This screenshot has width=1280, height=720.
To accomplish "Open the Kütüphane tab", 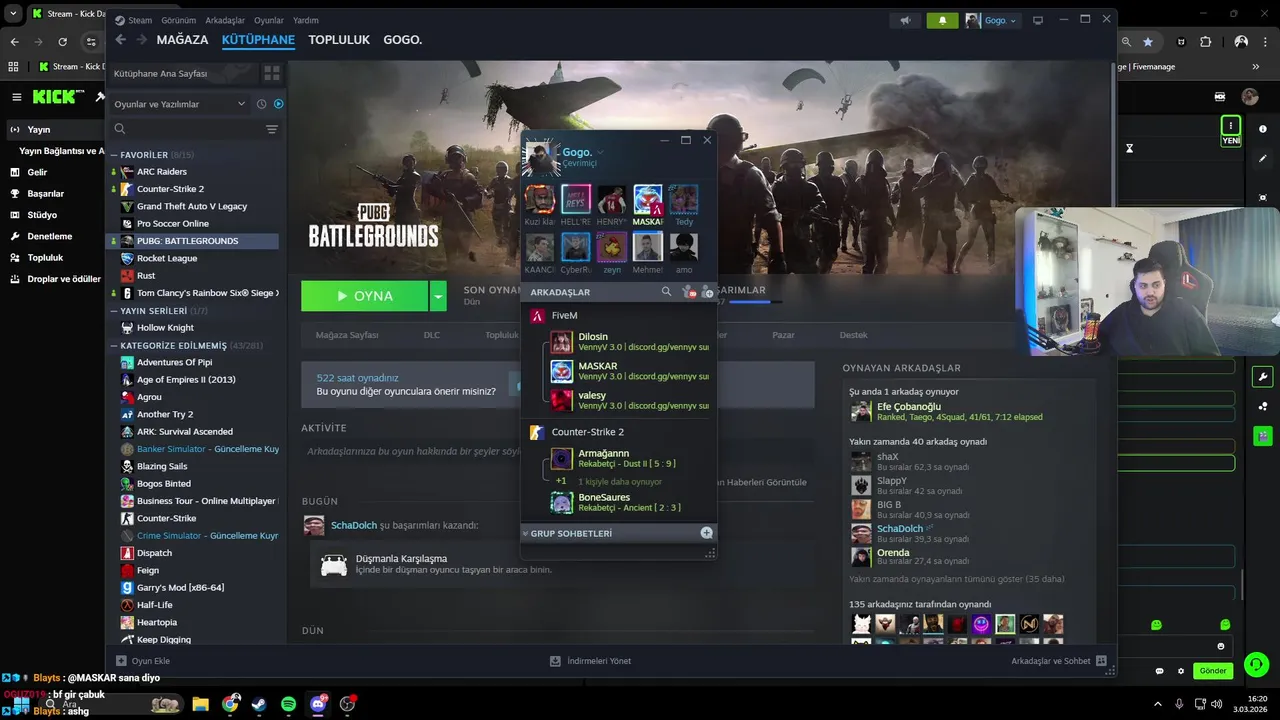I will pyautogui.click(x=258, y=40).
